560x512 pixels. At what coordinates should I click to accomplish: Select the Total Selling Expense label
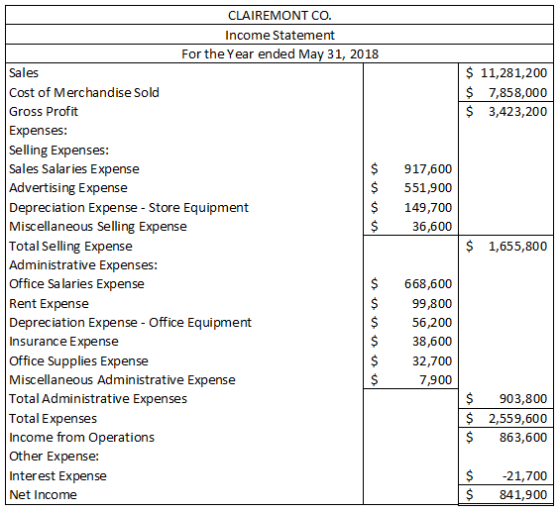click(70, 246)
